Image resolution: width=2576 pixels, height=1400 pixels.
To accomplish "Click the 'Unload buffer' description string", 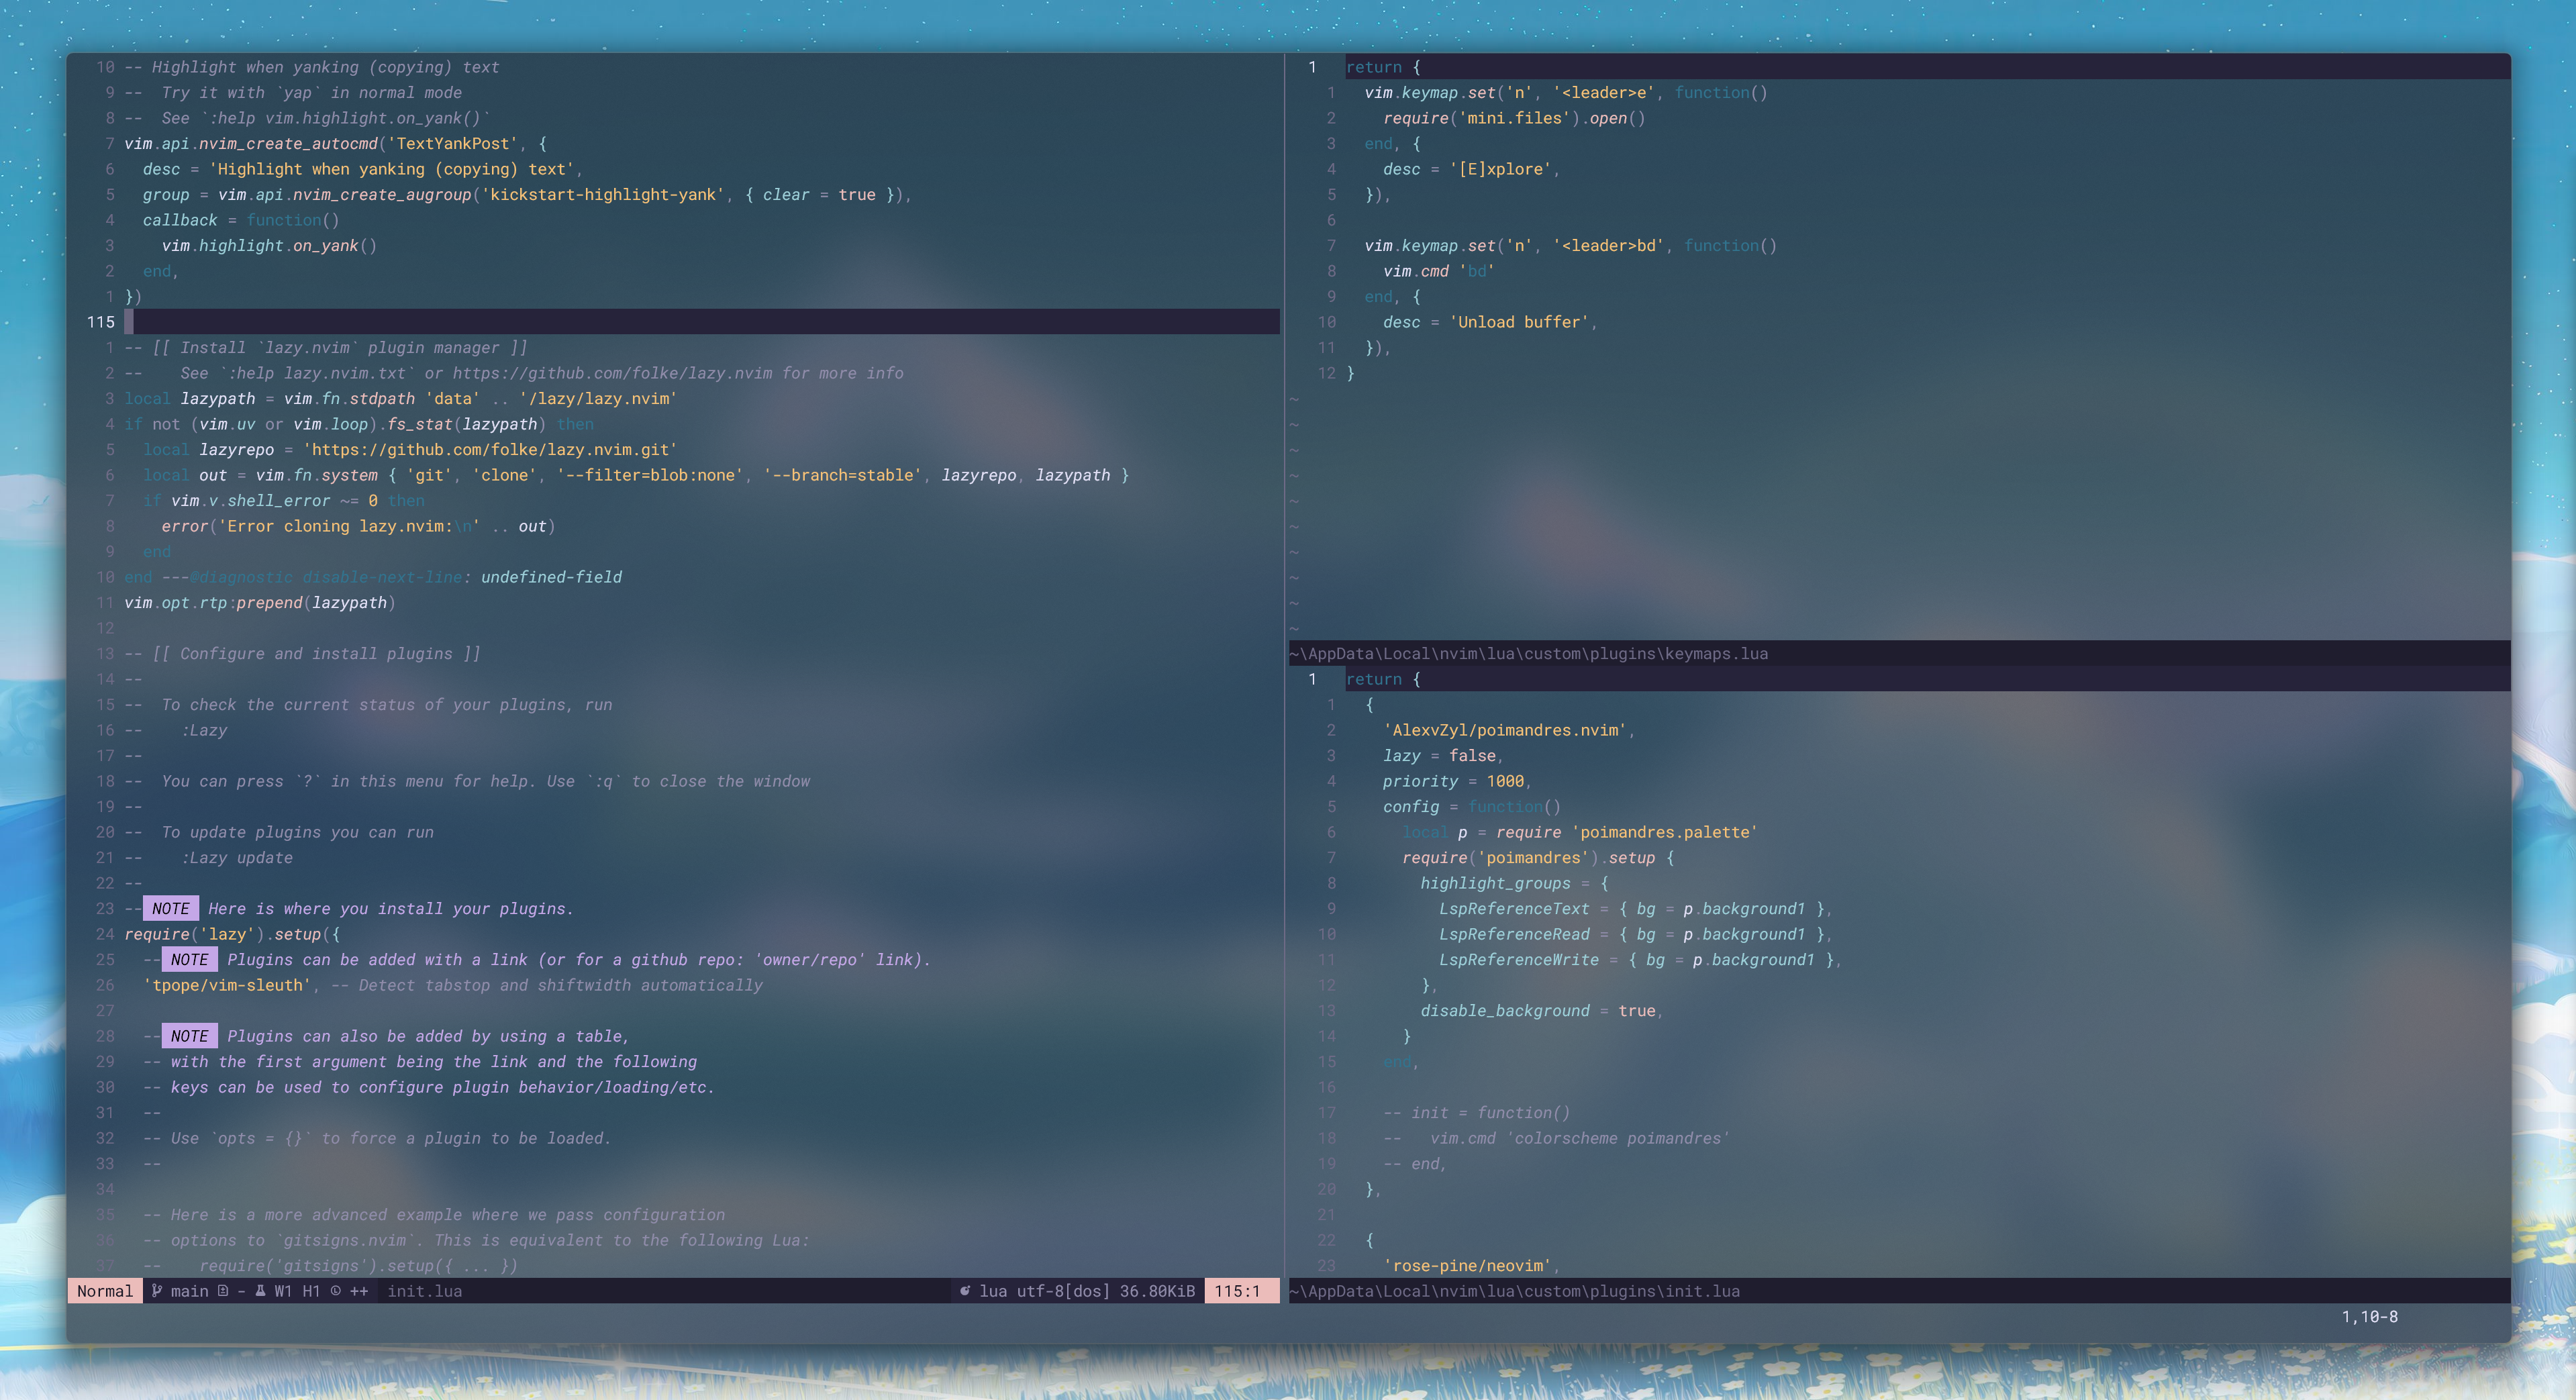I will (x=1519, y=322).
